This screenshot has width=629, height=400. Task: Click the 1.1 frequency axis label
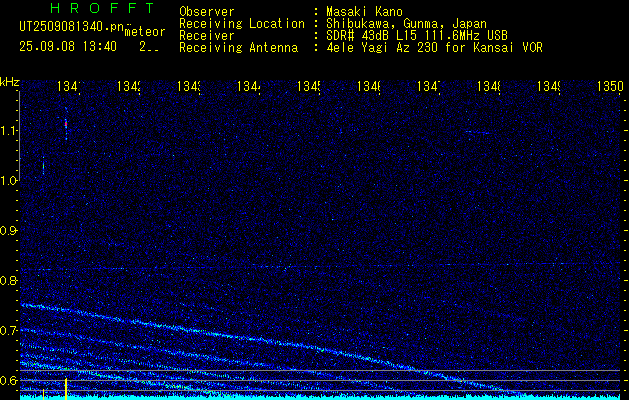click(9, 131)
